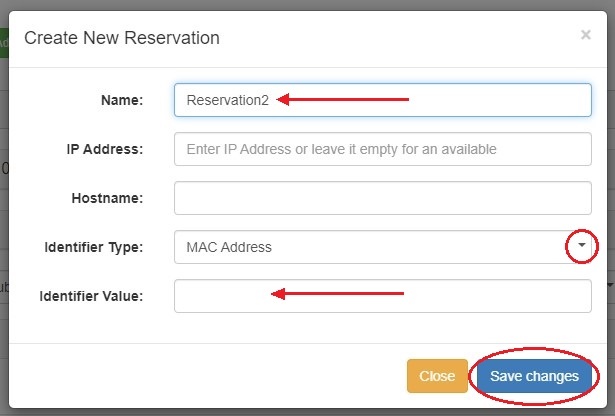The image size is (615, 416).
Task: Expand the Identifier Type dropdown arrow
Action: tap(582, 246)
